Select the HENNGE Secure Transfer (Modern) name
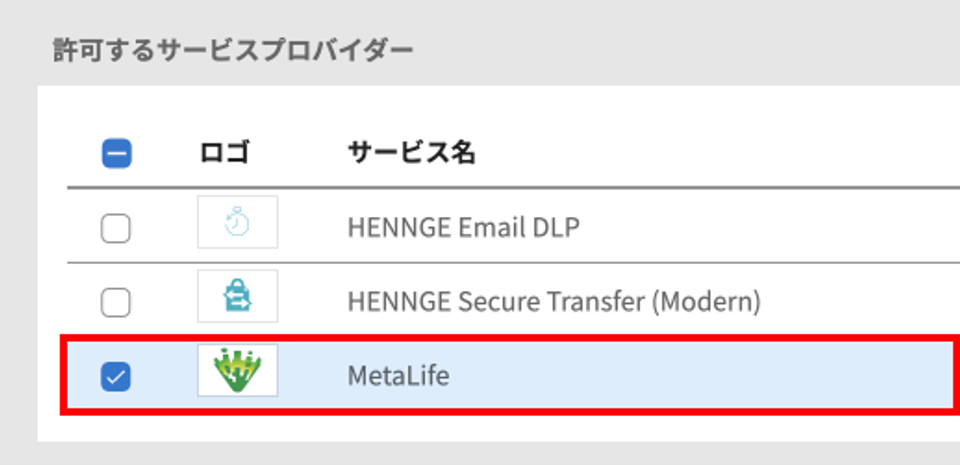The width and height of the screenshot is (960, 465). tap(554, 302)
